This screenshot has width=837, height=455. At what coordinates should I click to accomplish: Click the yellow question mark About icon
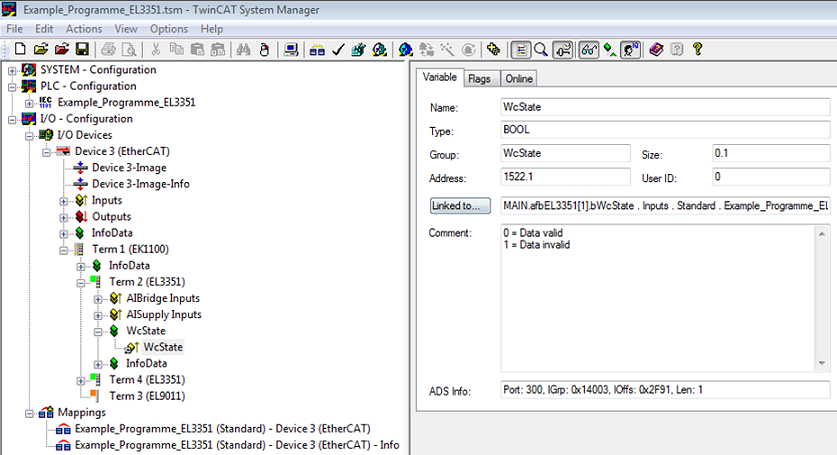(x=697, y=50)
